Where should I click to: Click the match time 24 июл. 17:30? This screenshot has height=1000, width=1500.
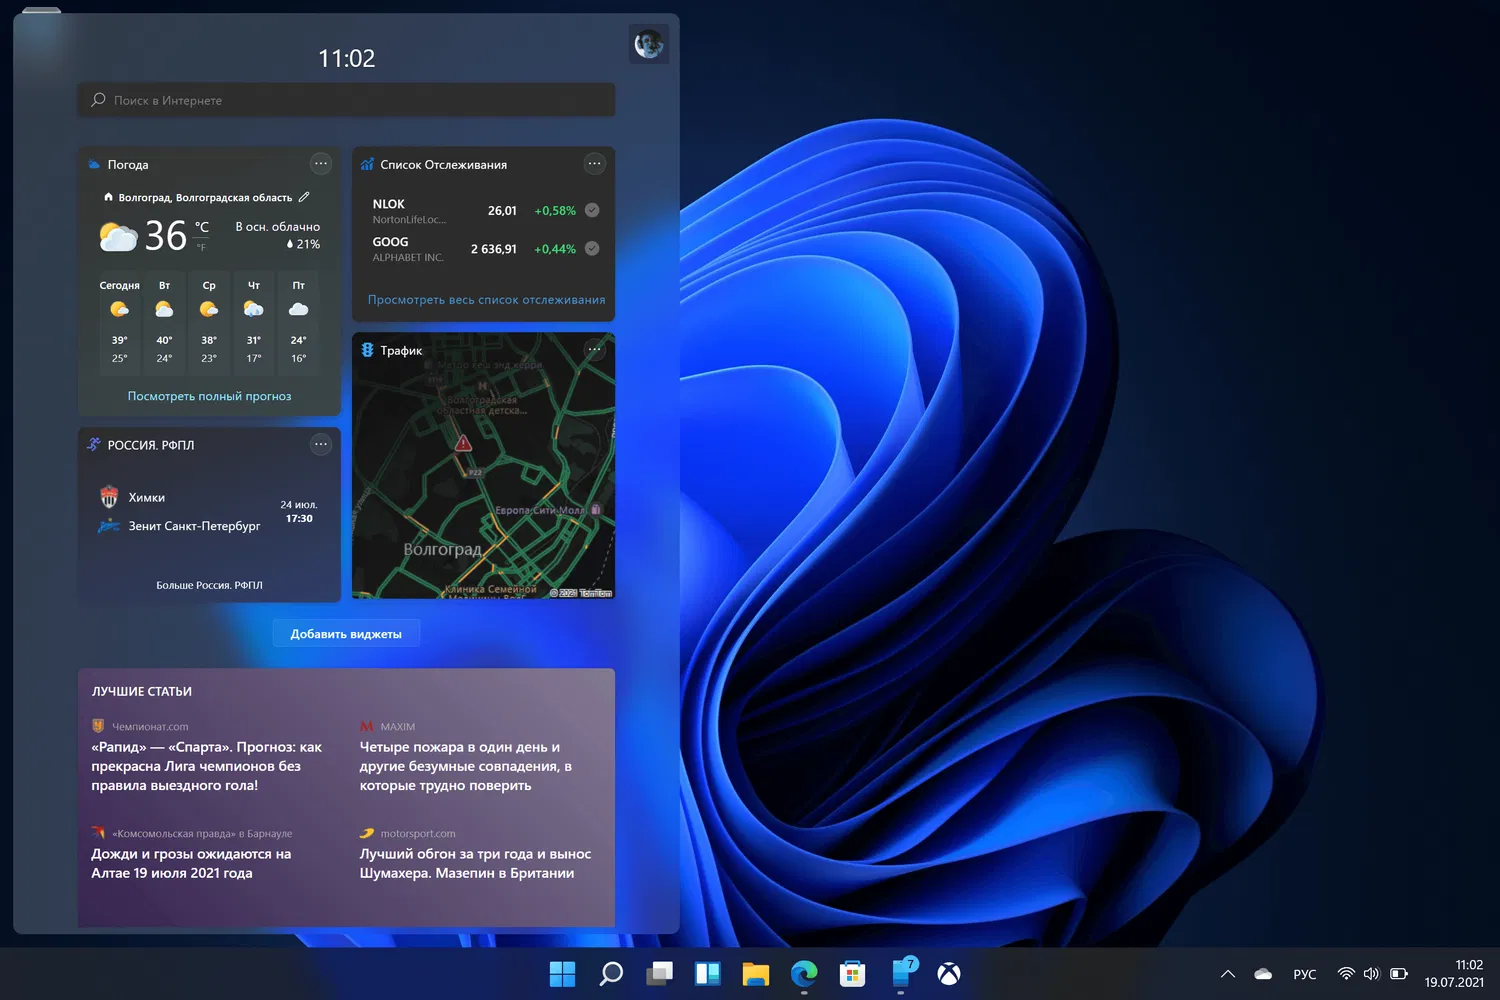[299, 512]
